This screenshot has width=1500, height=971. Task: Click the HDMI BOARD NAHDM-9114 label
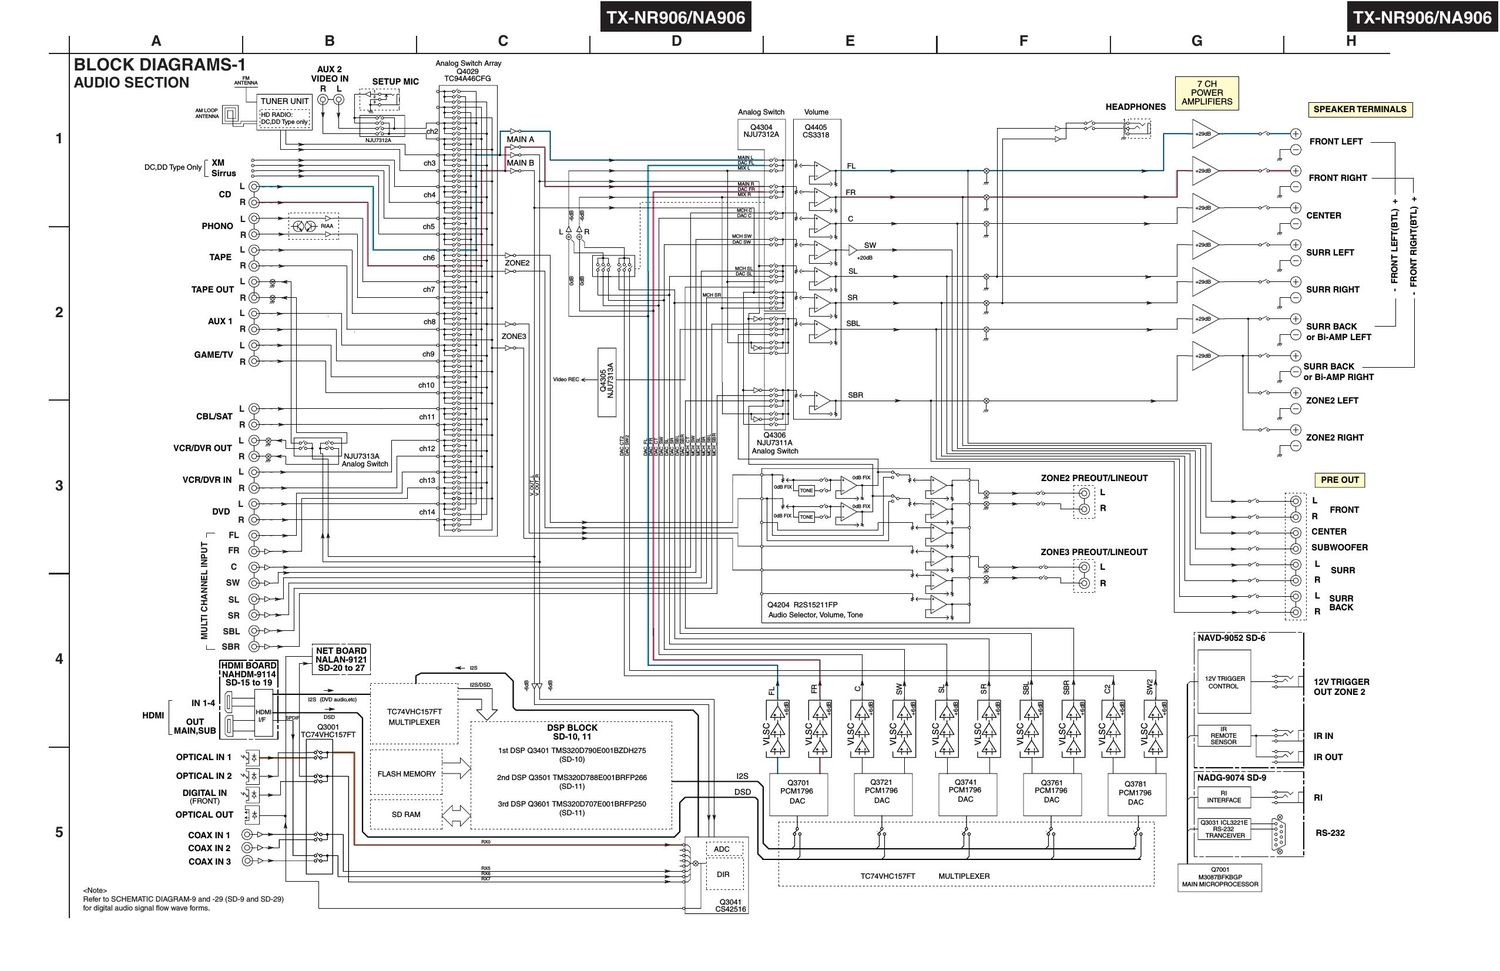247,673
